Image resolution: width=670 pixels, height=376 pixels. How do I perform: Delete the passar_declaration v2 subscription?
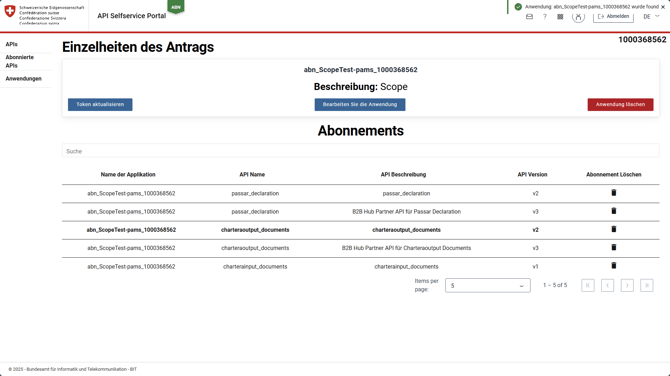pos(614,193)
